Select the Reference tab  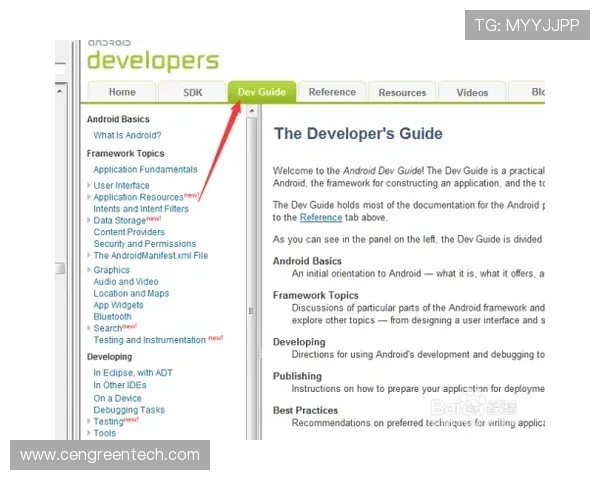(x=332, y=92)
